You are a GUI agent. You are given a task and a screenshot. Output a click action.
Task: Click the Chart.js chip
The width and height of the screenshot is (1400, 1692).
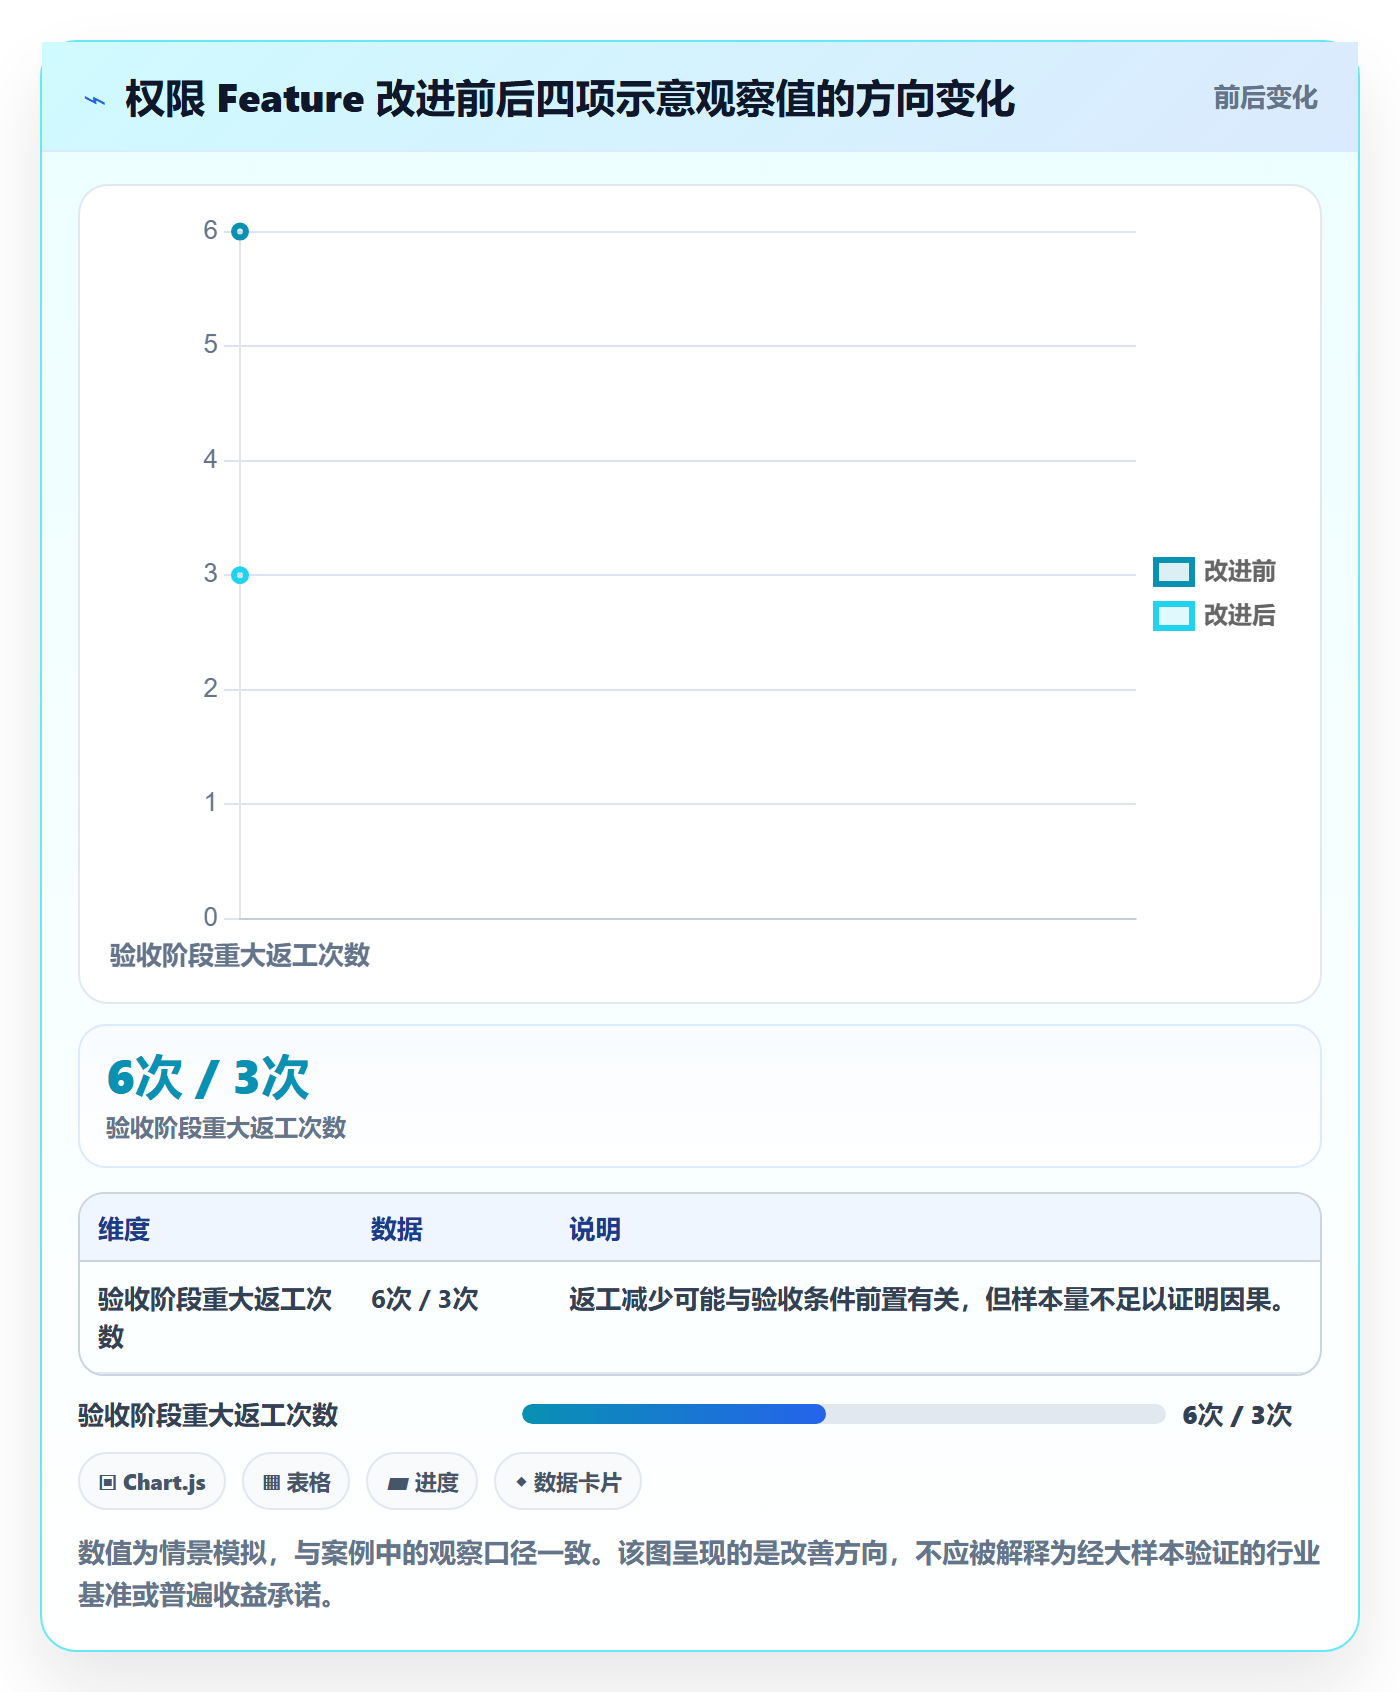pos(152,1482)
